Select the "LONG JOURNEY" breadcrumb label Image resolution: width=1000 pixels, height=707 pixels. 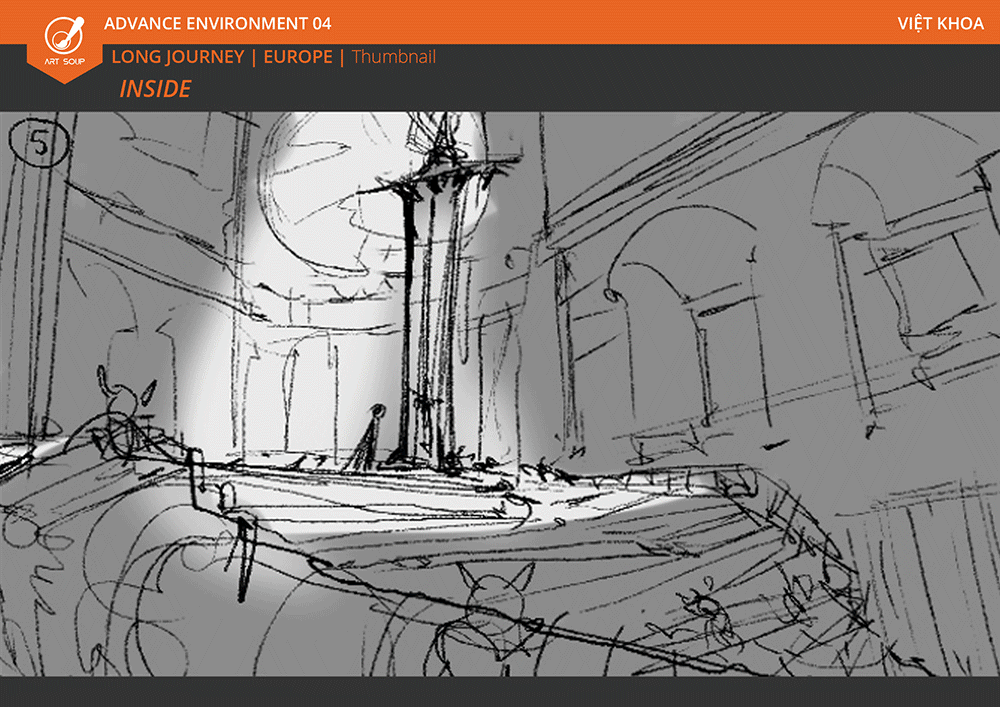(x=178, y=57)
